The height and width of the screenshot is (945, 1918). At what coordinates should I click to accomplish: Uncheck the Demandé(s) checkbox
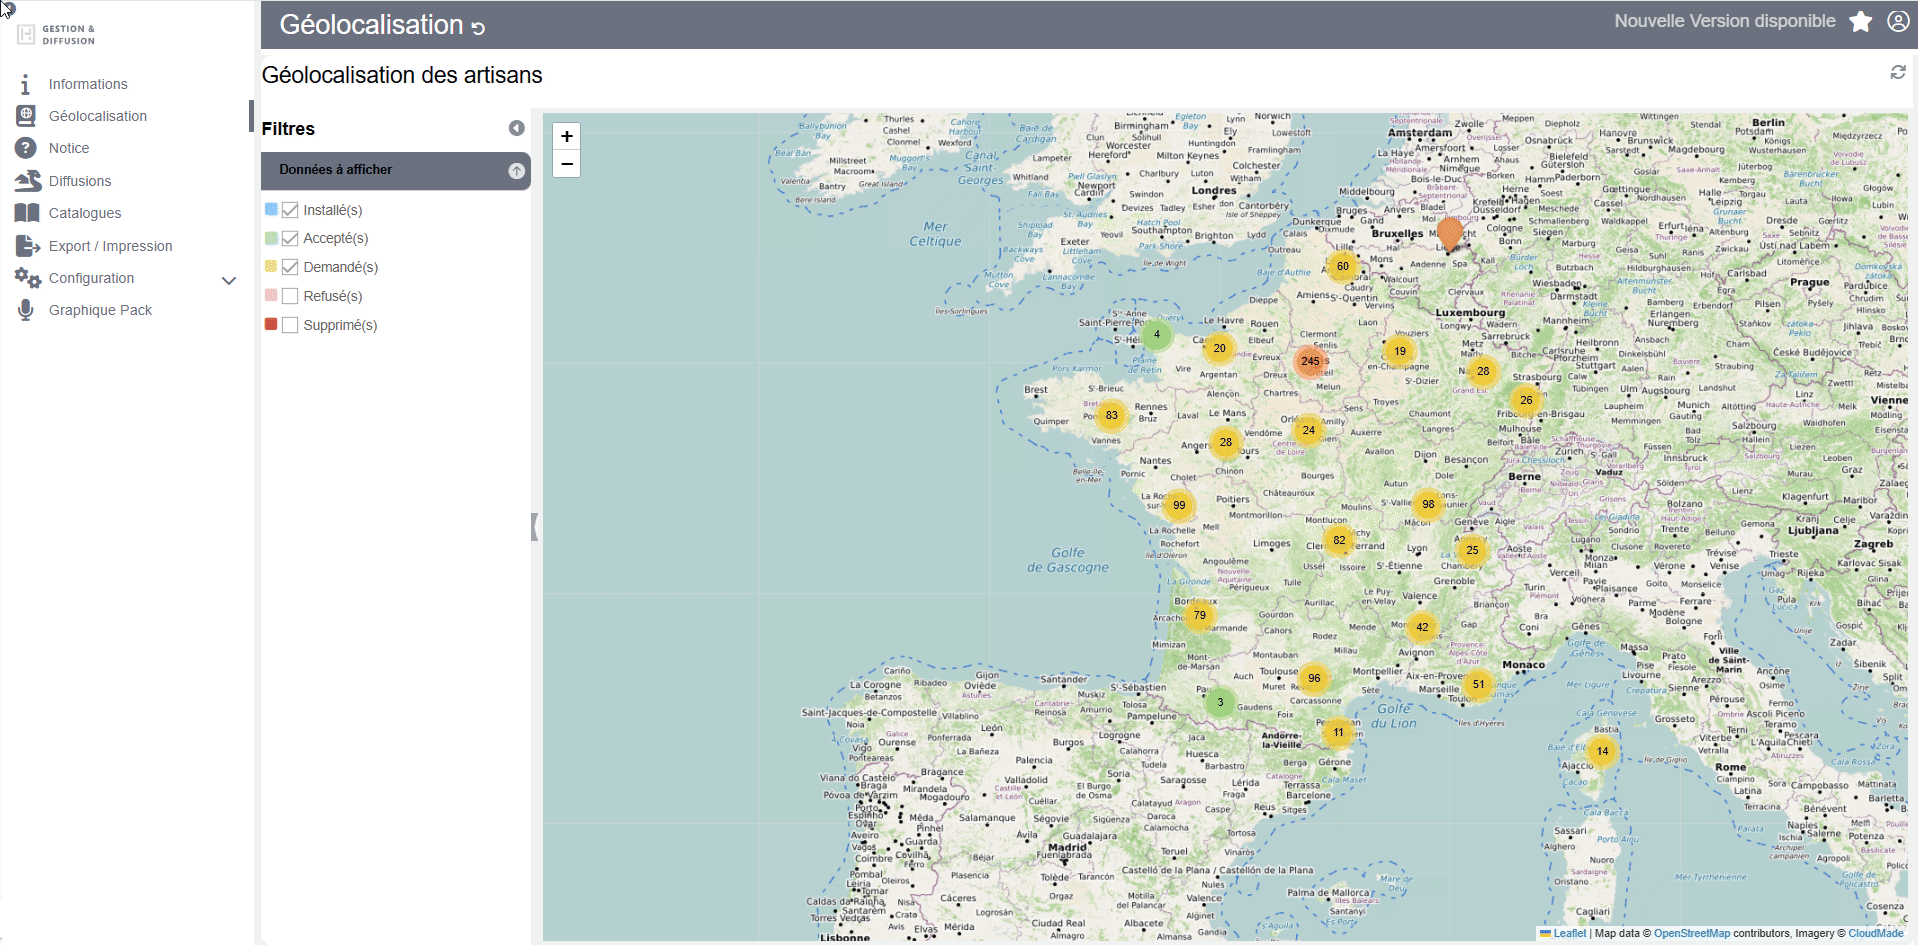[290, 267]
